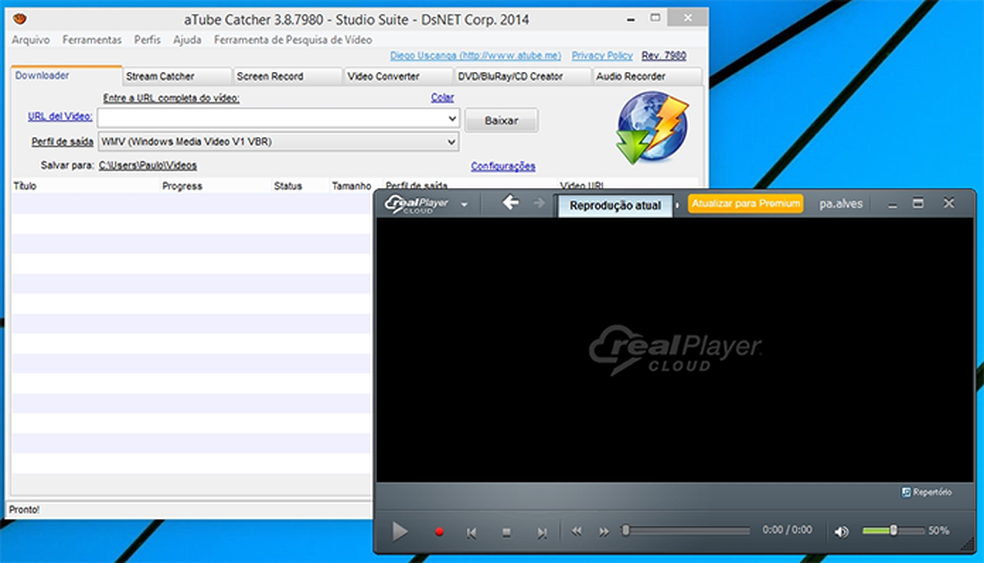
Task: Rewind playback in RealPlayer
Action: click(577, 532)
